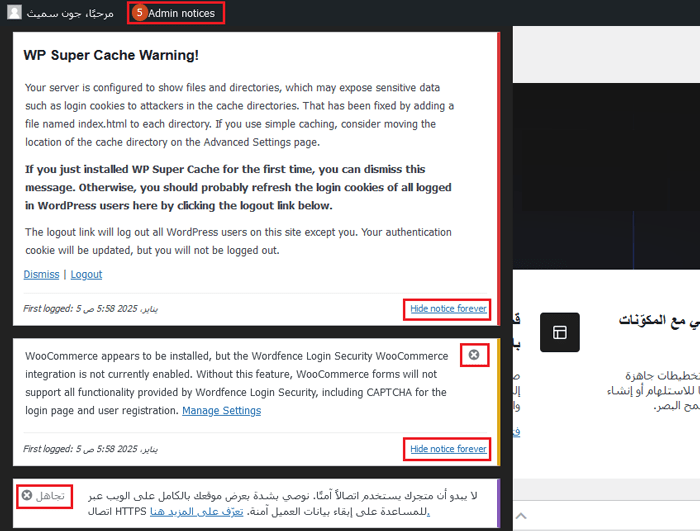Image resolution: width=700 pixels, height=531 pixels.
Task: Dismiss the WooCommerce Wordfence notice with X icon
Action: click(474, 355)
